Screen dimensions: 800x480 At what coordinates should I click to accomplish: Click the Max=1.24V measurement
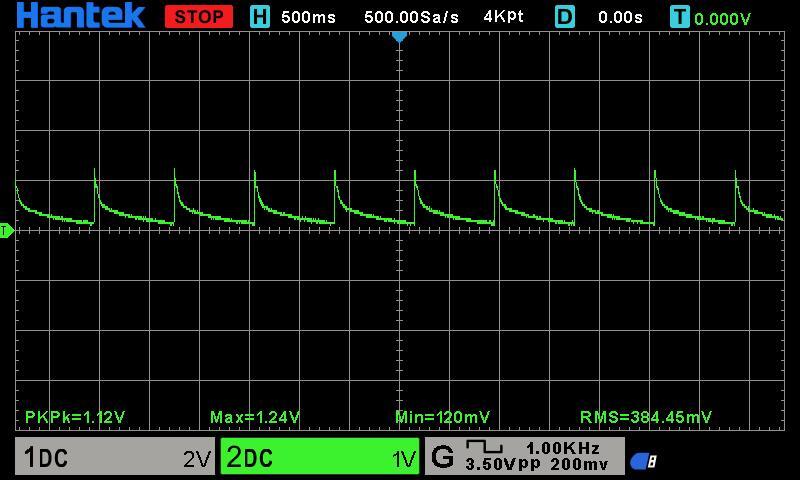pos(255,417)
